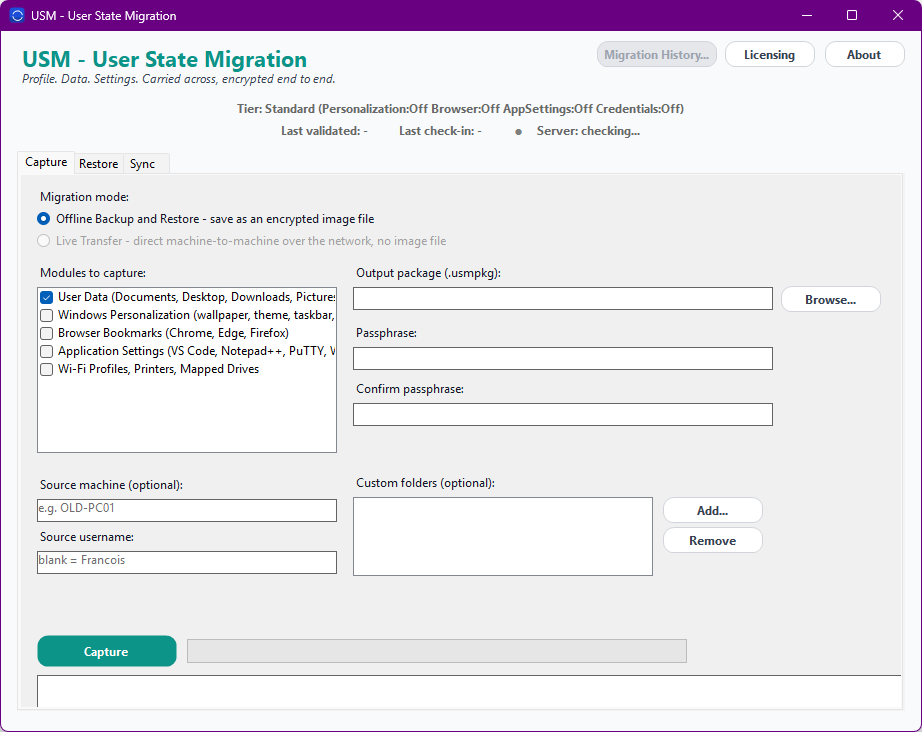Minimize the USM window
This screenshot has height=732, width=922.
coord(807,15)
